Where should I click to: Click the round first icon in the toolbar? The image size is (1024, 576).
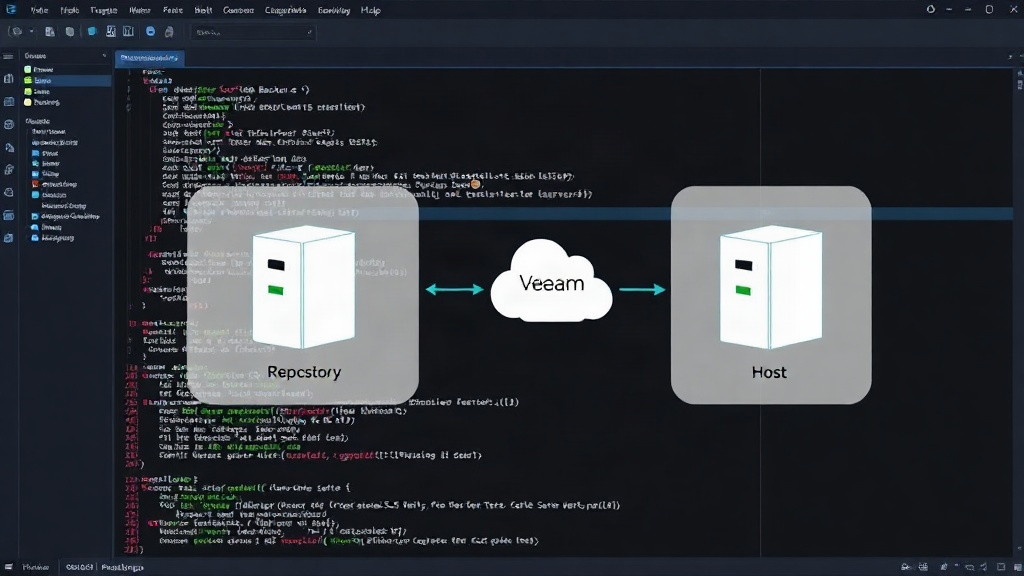tap(17, 31)
